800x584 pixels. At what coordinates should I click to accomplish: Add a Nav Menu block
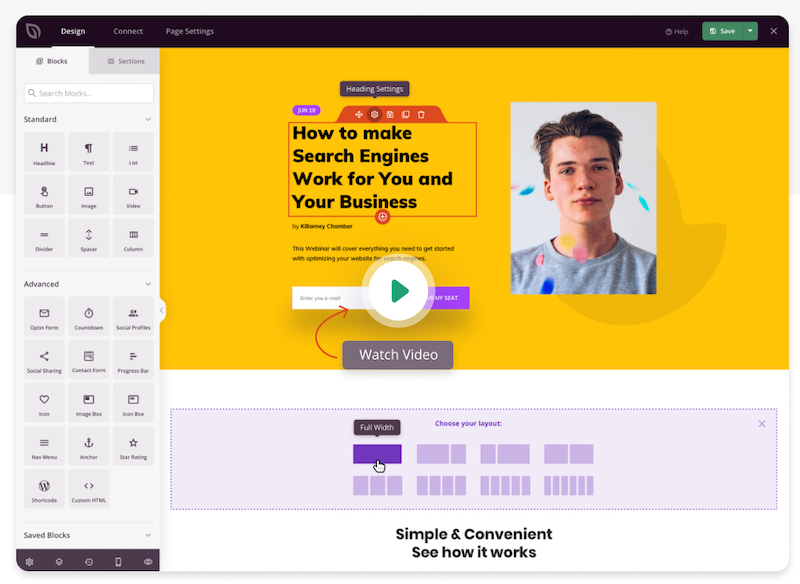[44, 446]
